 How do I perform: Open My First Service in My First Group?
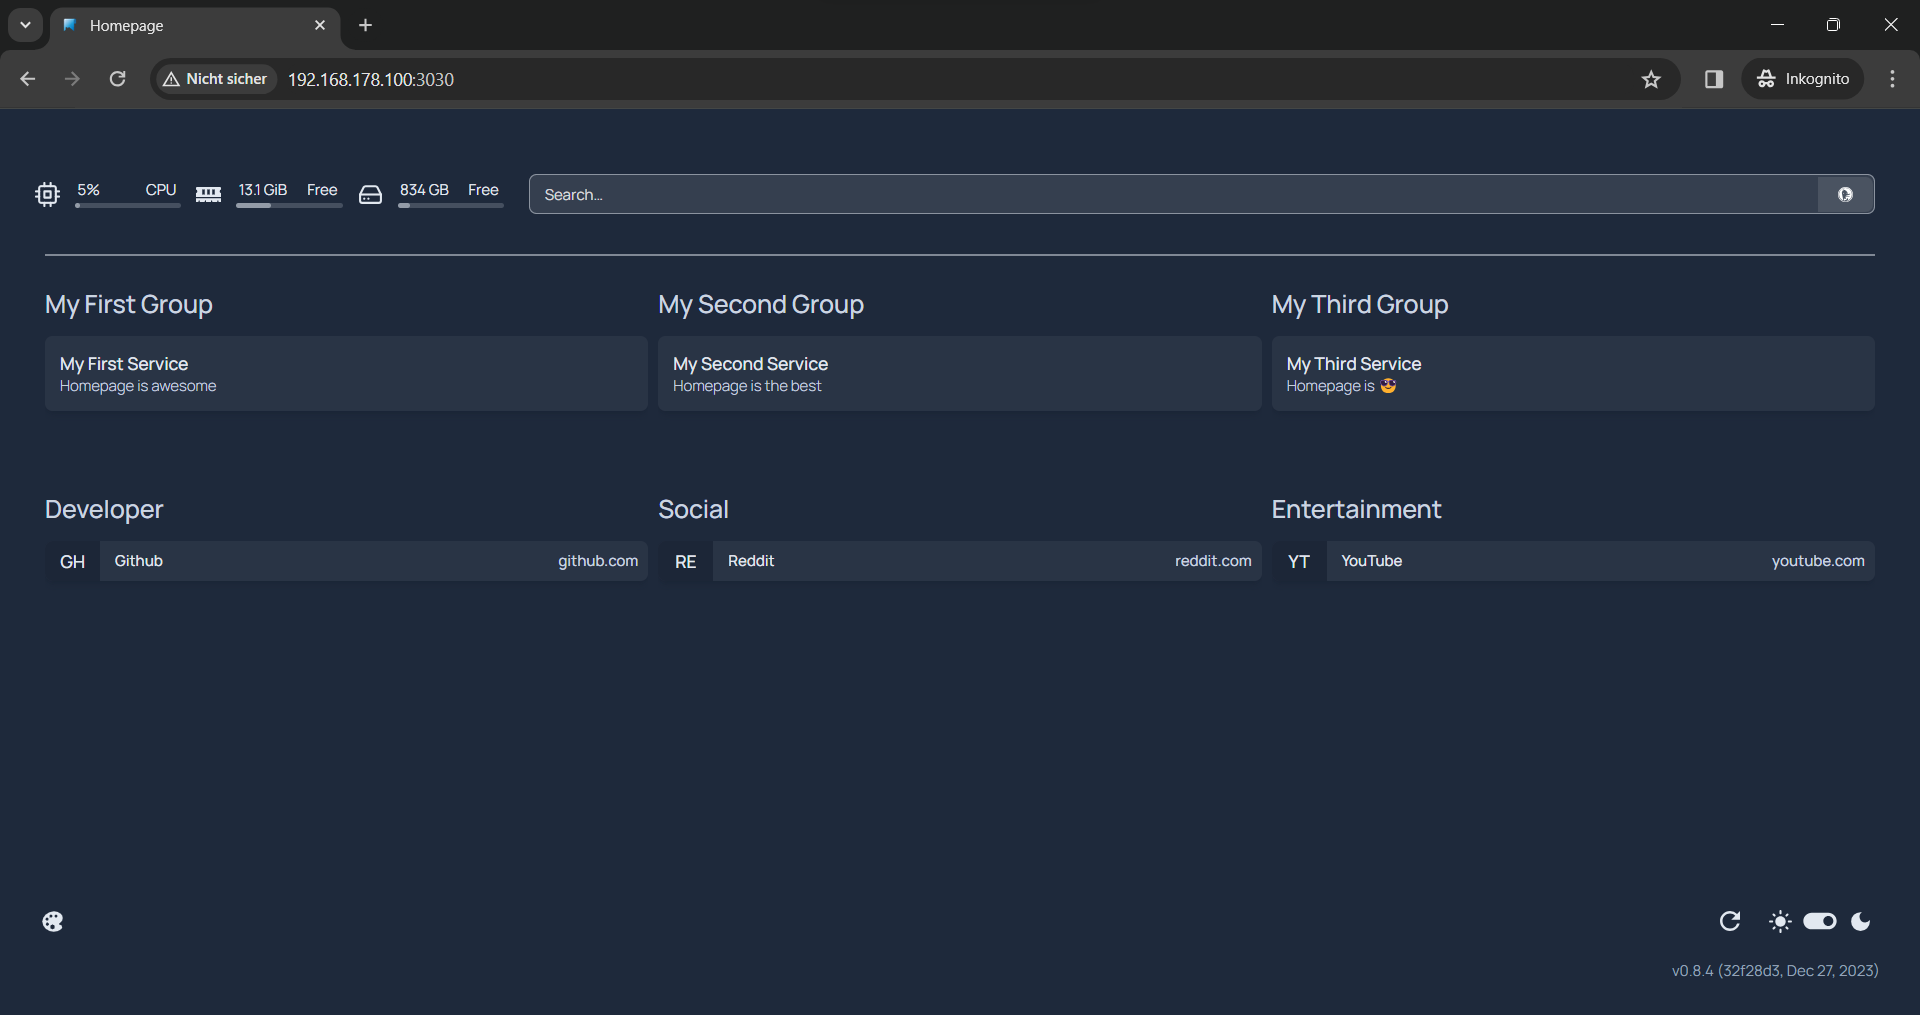coord(345,373)
